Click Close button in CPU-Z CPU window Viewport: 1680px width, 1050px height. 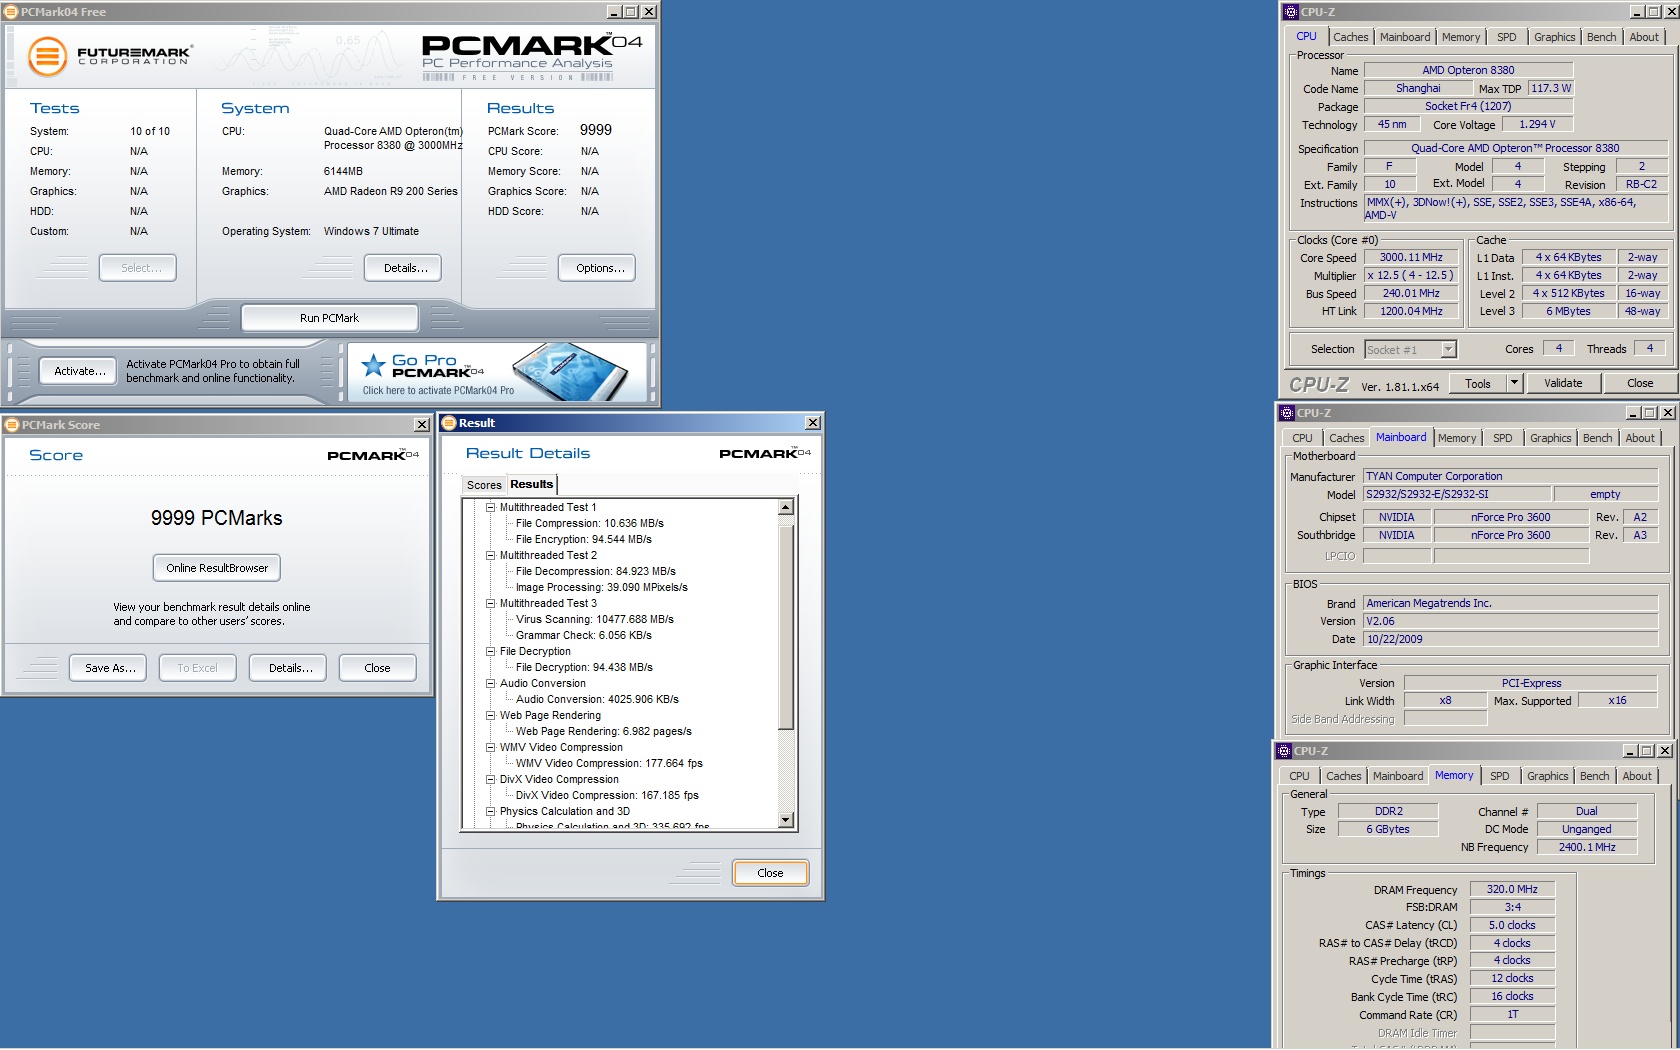point(1640,383)
